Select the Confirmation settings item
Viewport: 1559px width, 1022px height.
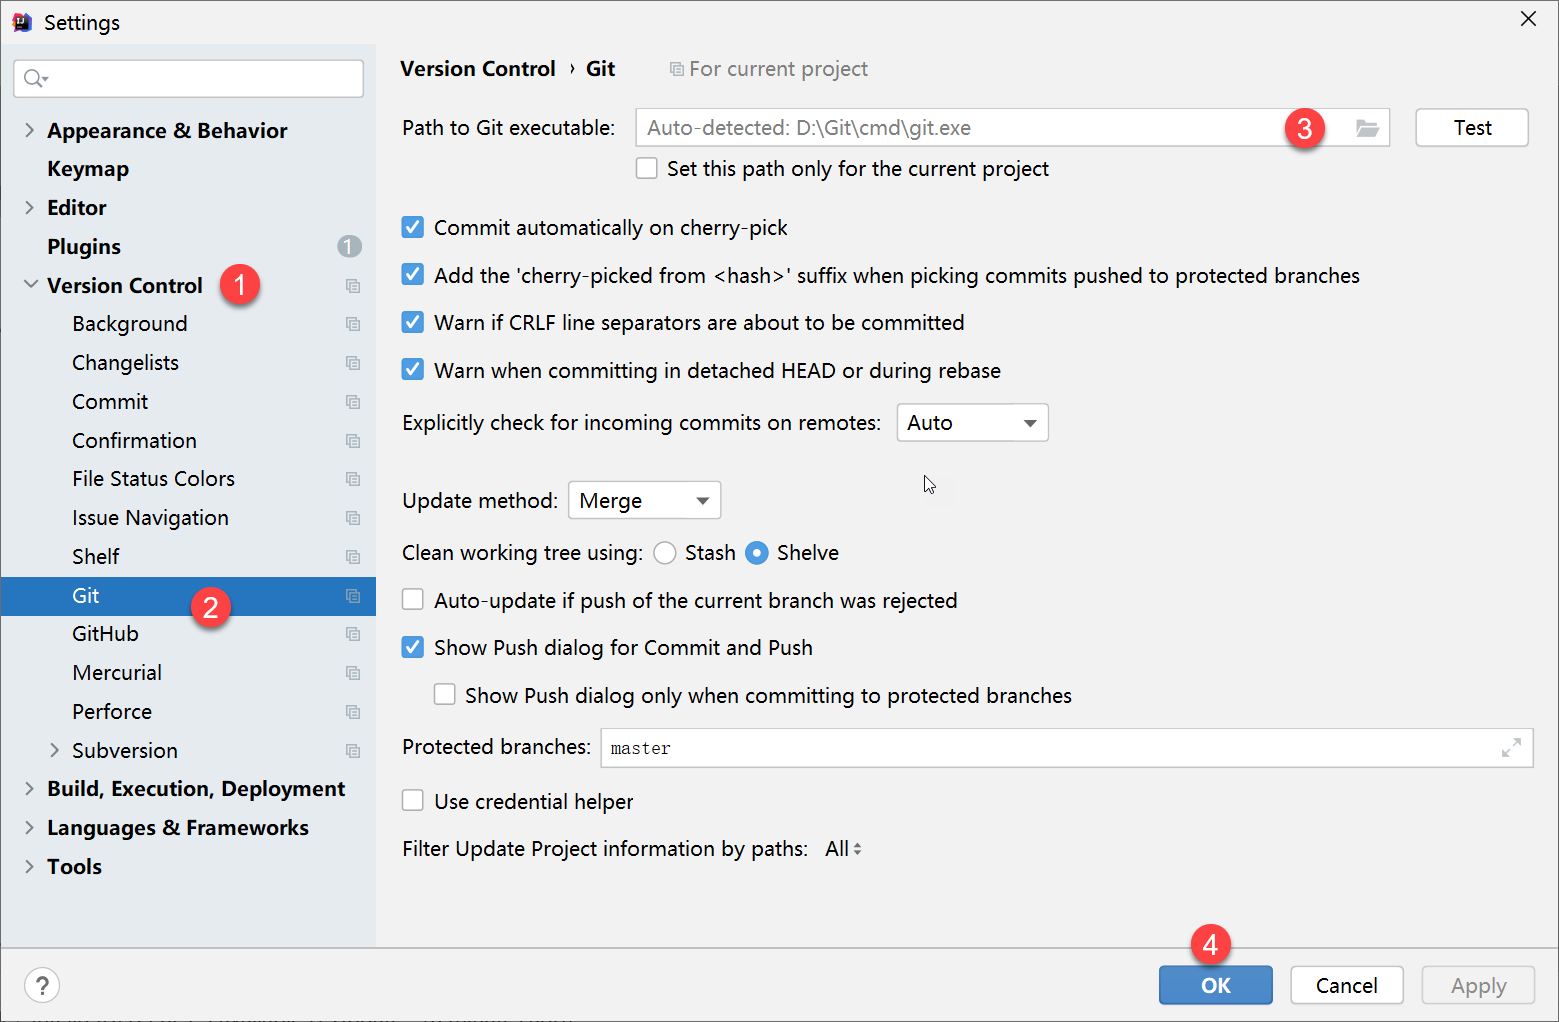coord(134,441)
